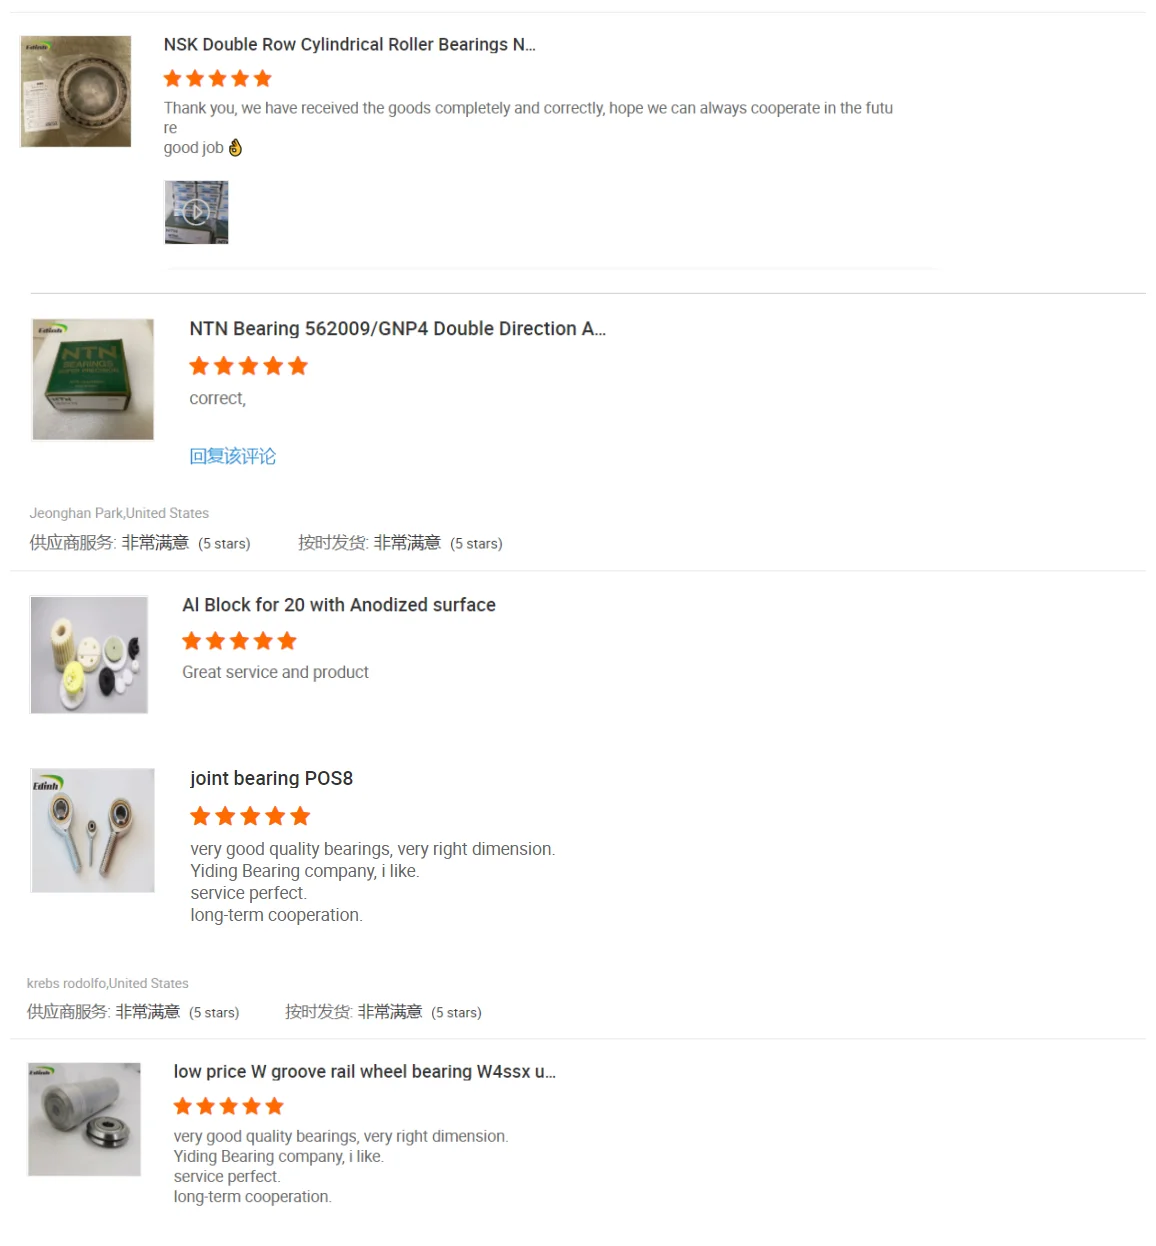Click the NSK Double Row Cylindrical Roller title
This screenshot has width=1156, height=1246.
(x=350, y=44)
